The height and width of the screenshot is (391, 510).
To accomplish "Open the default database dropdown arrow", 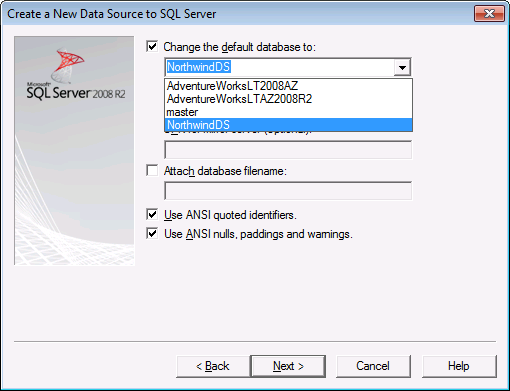I will [402, 68].
